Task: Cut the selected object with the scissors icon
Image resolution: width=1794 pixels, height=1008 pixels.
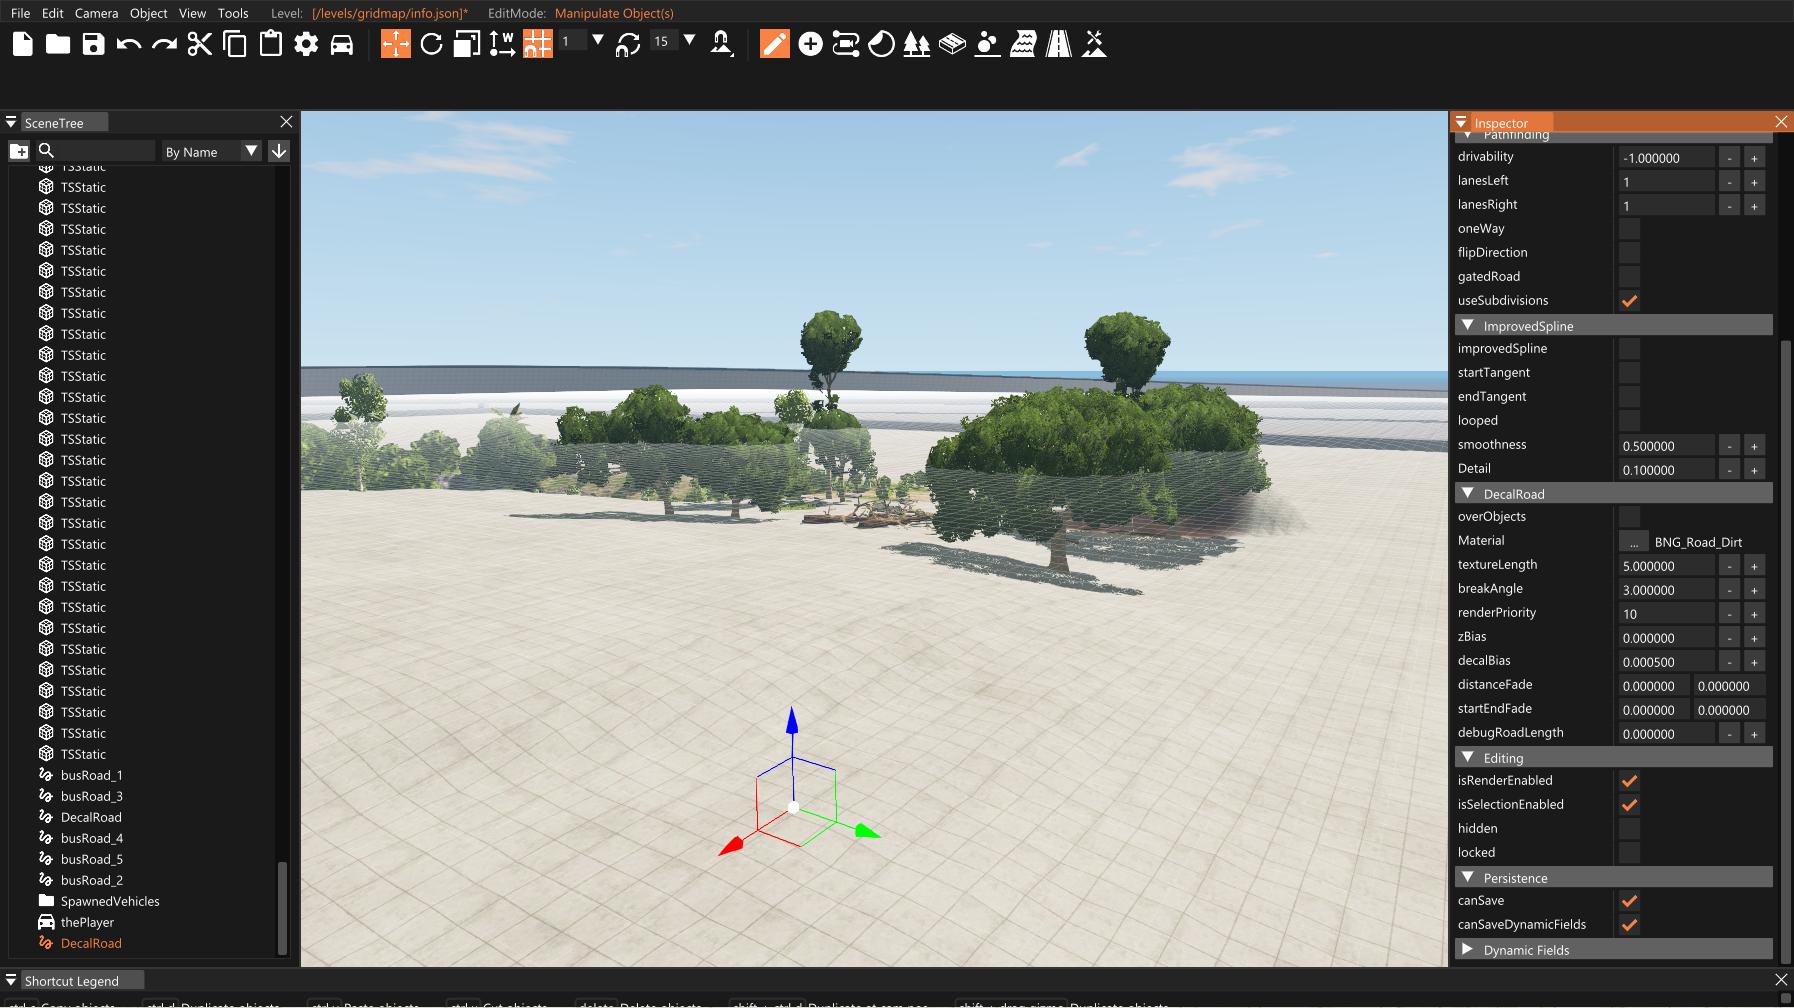Action: (x=200, y=44)
